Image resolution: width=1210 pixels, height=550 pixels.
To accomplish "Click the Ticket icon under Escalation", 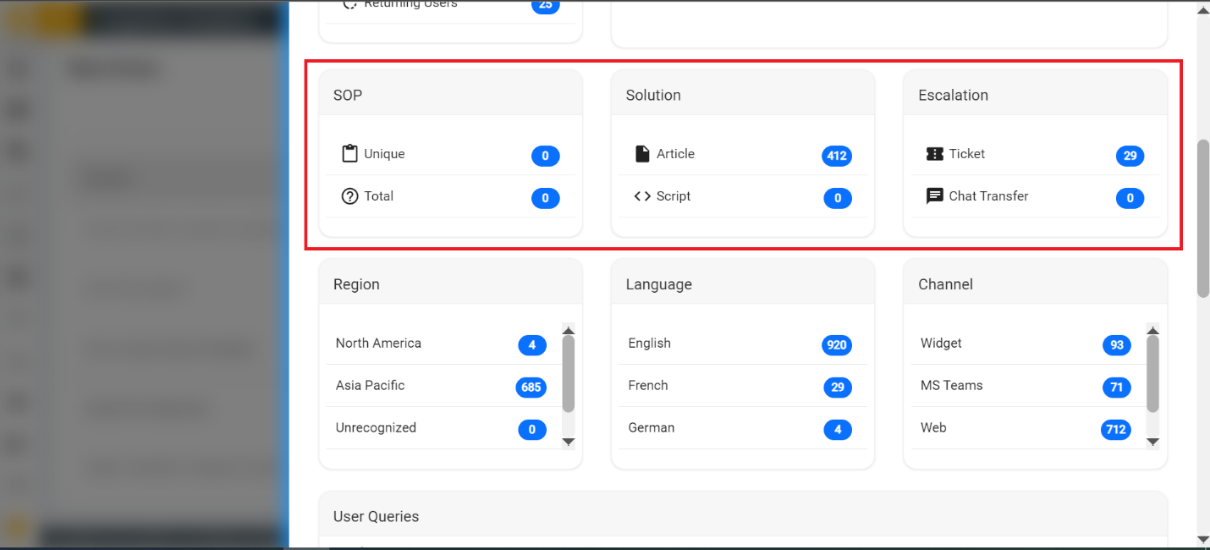I will tap(935, 154).
